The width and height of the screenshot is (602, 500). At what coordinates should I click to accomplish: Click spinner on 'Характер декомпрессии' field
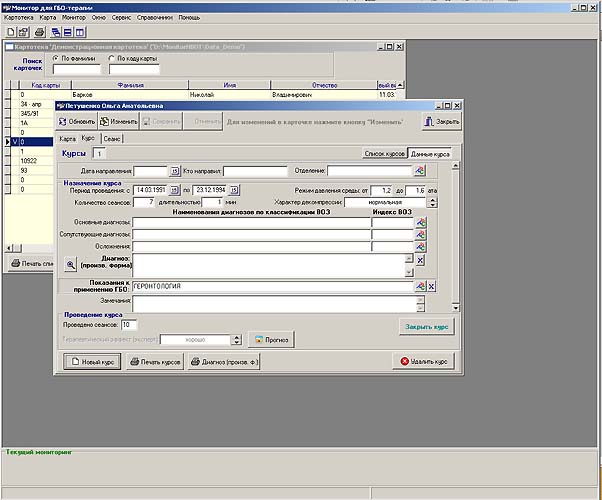click(x=433, y=202)
